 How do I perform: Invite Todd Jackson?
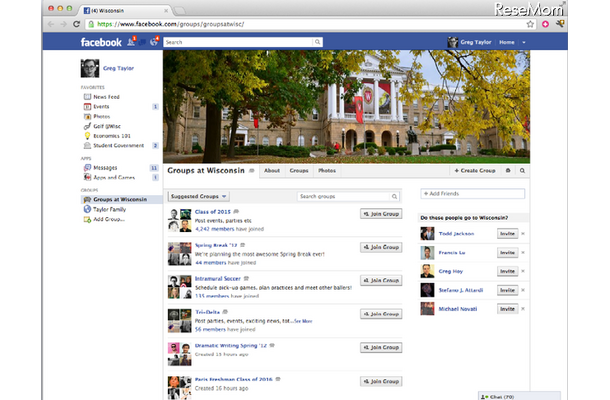click(x=507, y=233)
